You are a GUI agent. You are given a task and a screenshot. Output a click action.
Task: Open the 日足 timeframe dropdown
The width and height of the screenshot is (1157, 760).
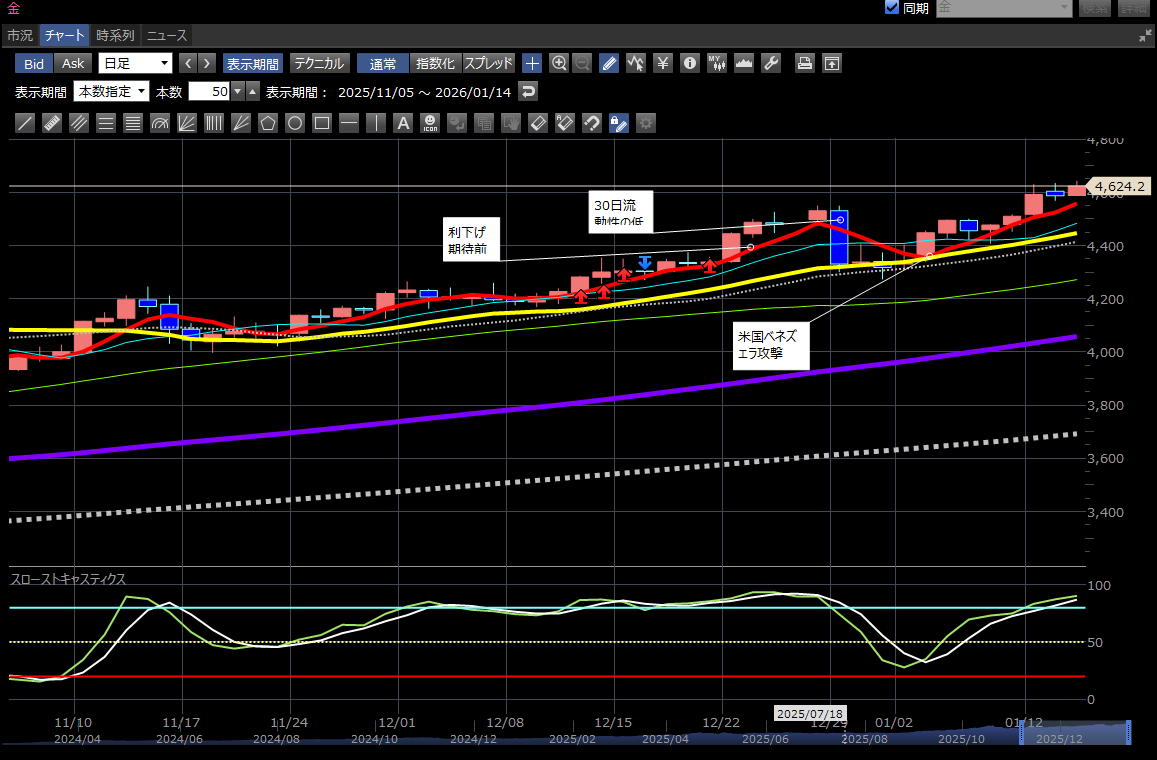point(135,63)
